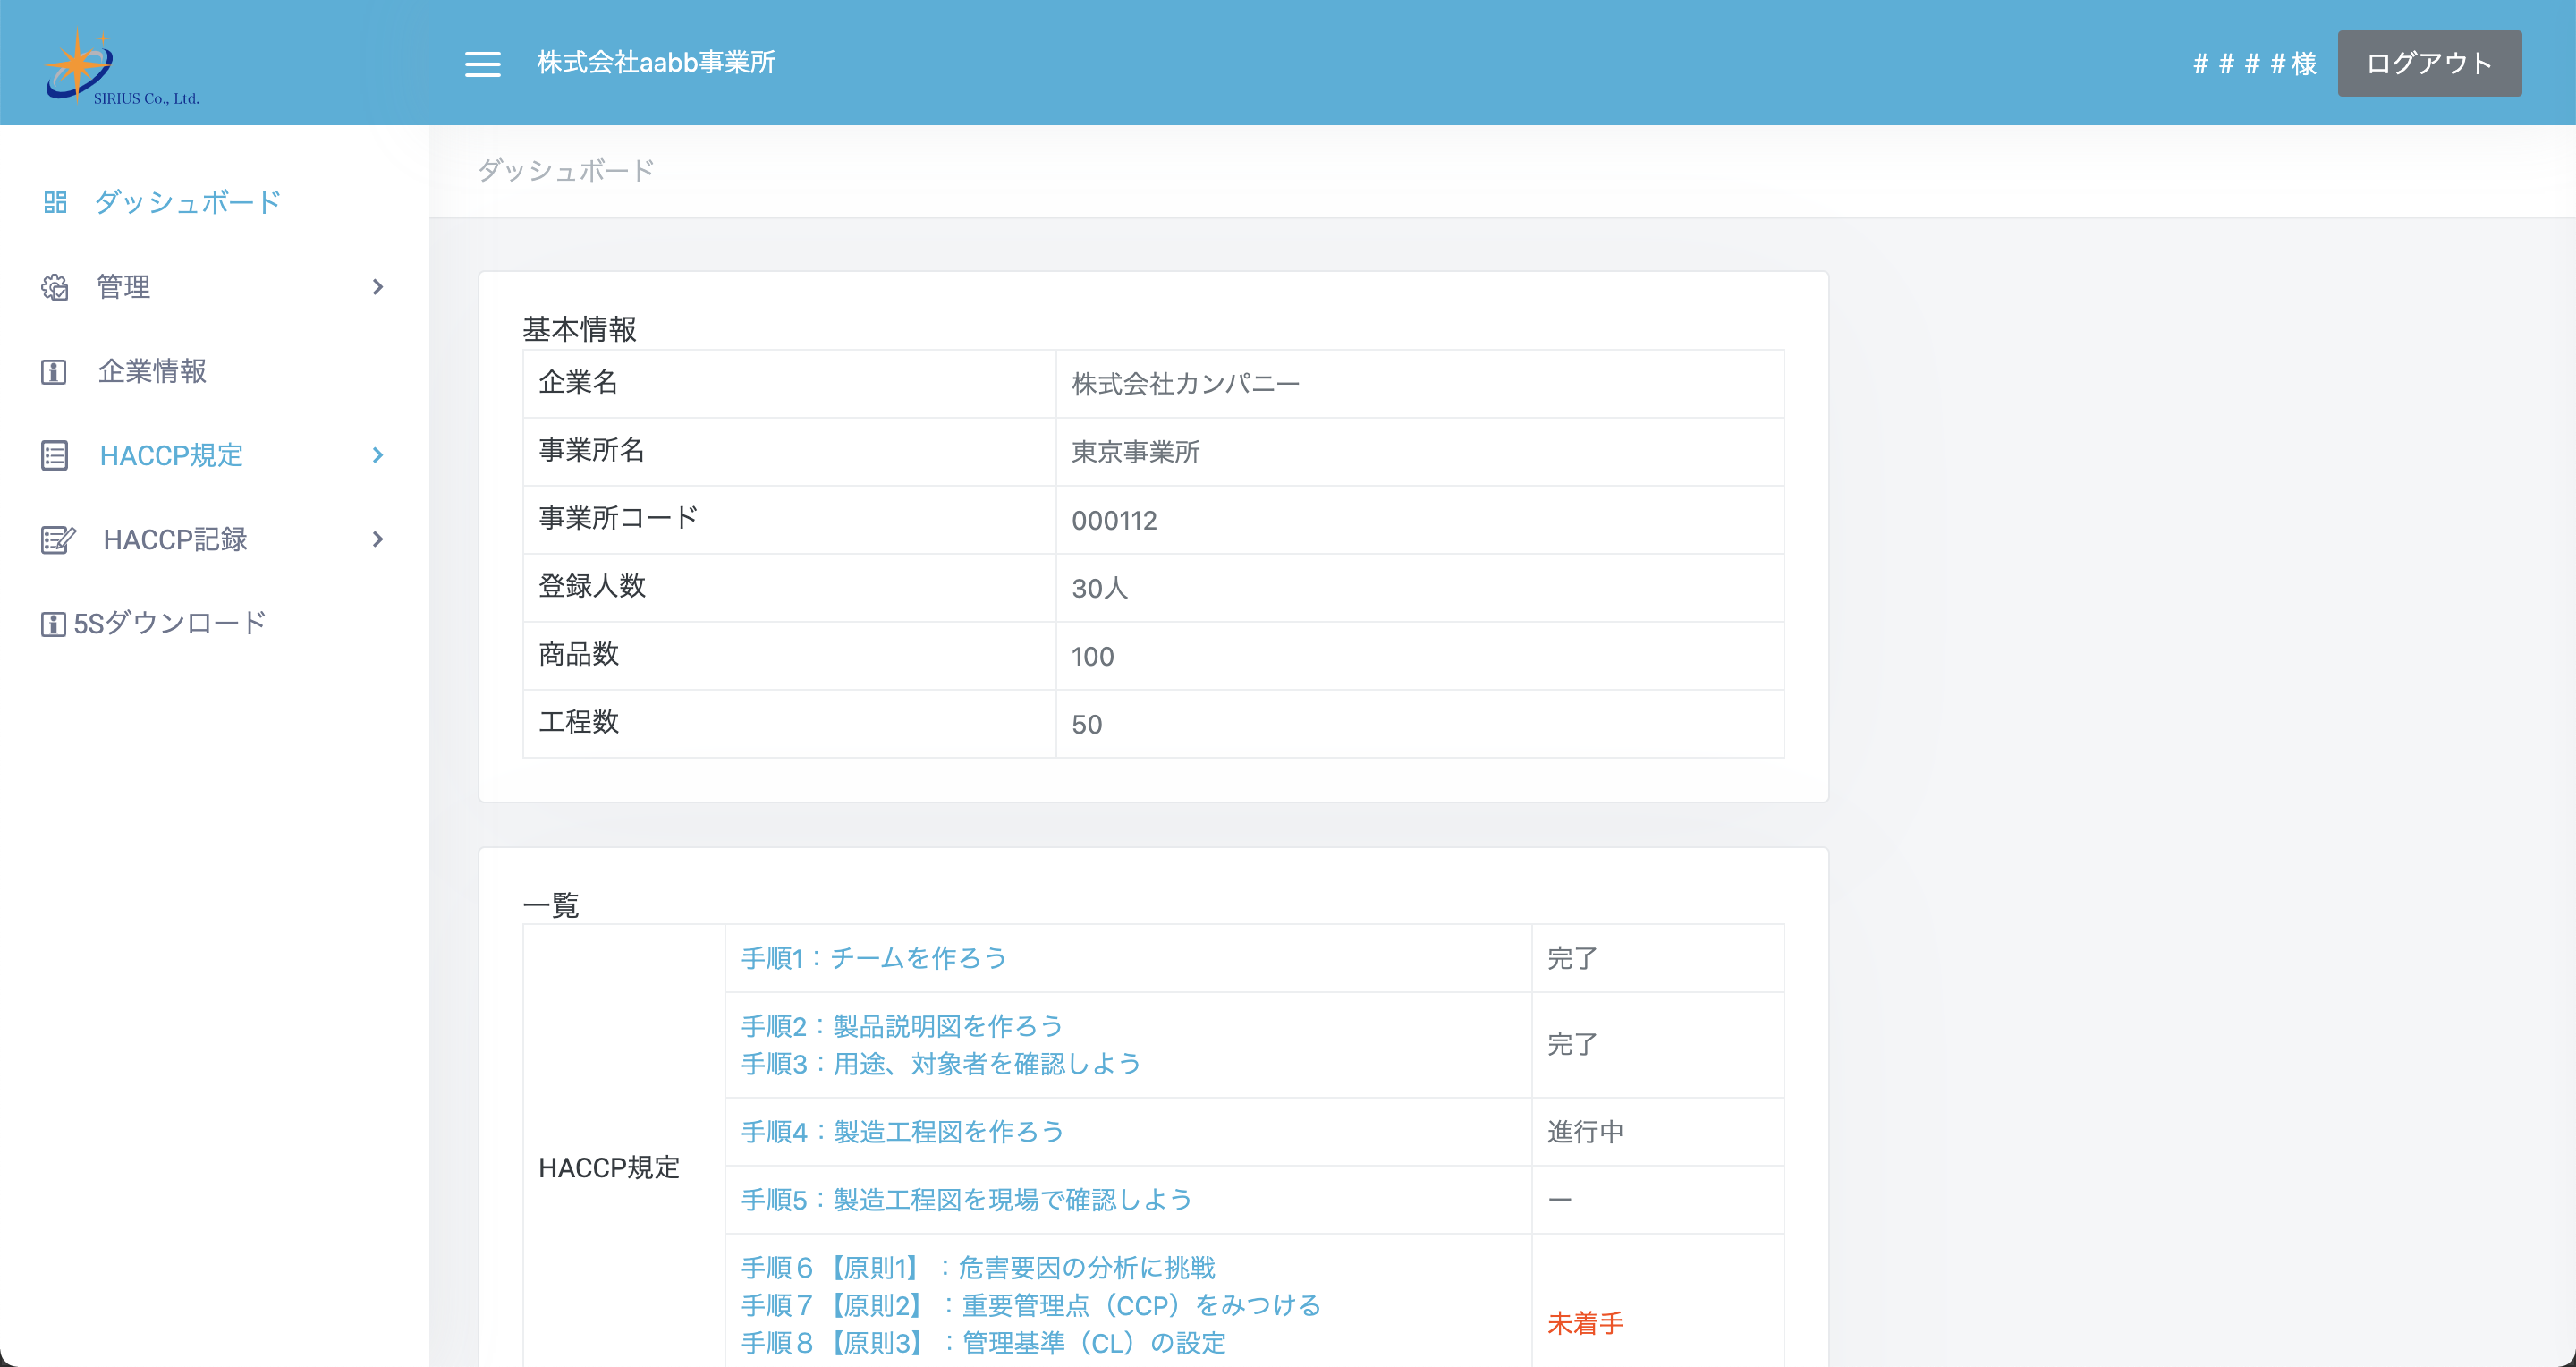Click the dashboard grid icon
The height and width of the screenshot is (1367, 2576).
click(x=55, y=203)
